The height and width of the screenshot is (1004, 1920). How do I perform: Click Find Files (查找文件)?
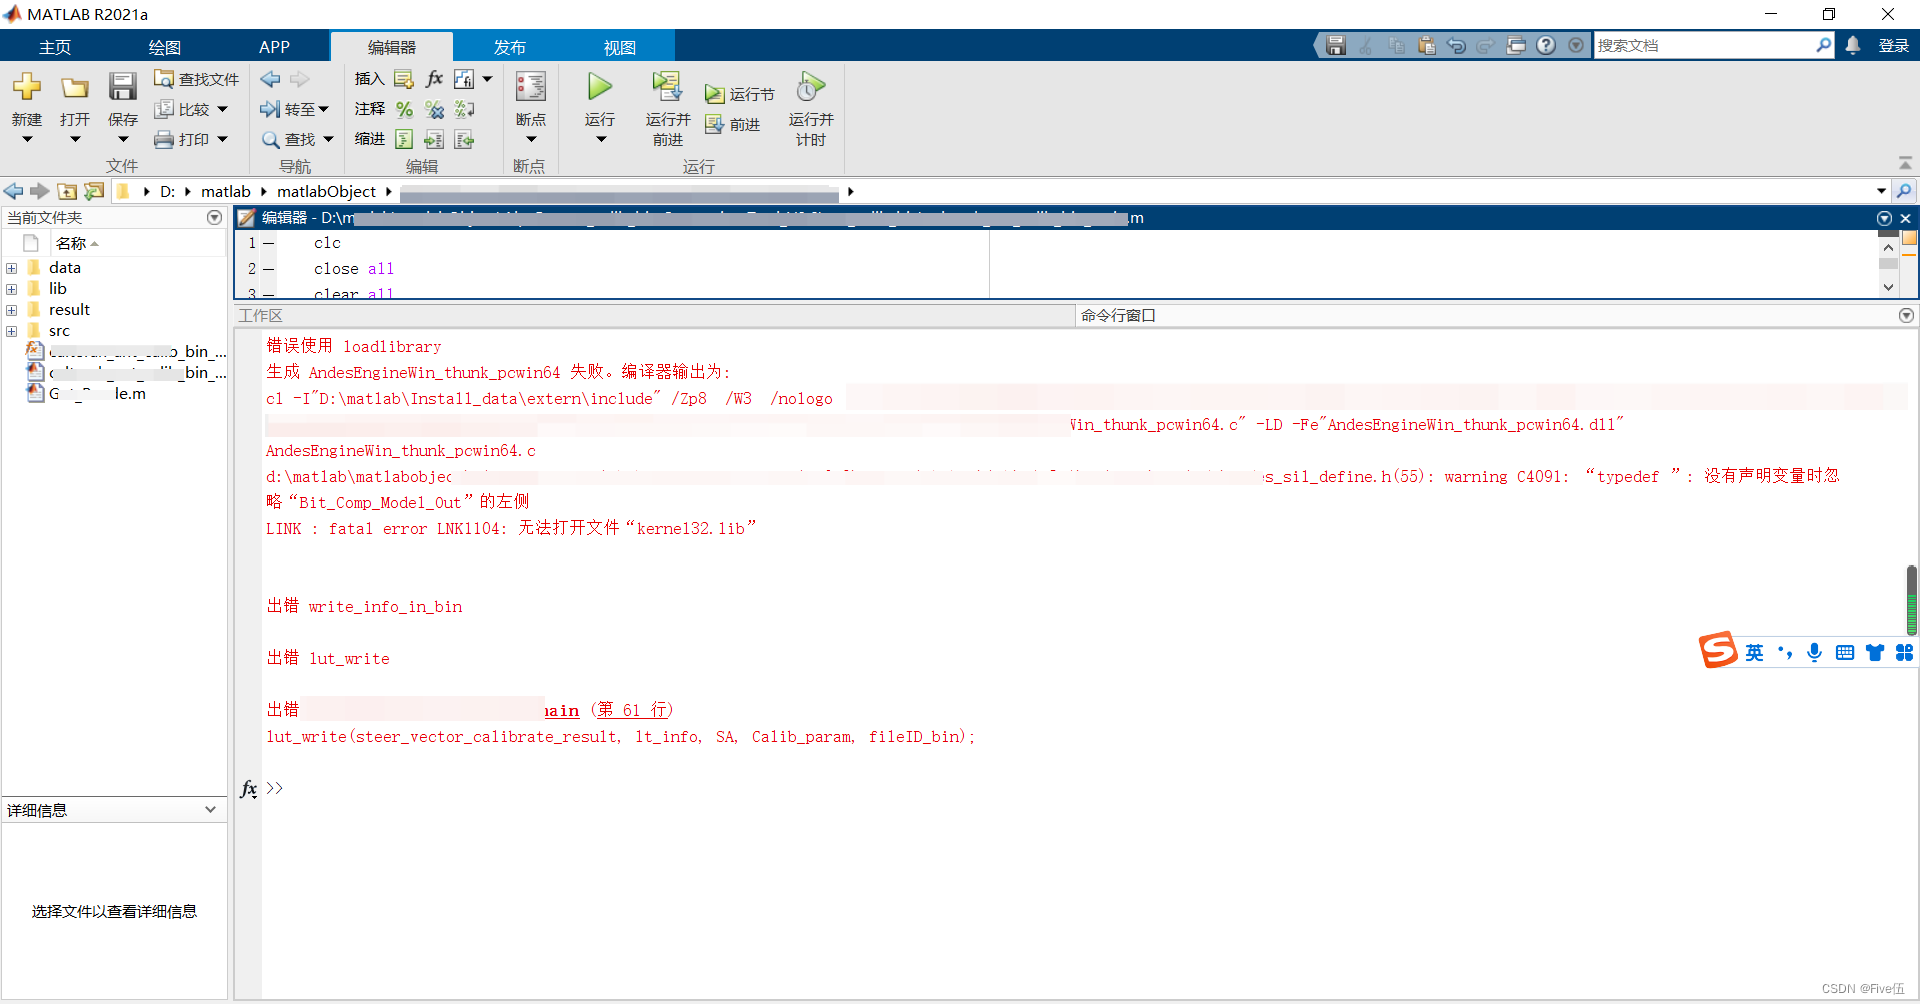click(x=196, y=79)
